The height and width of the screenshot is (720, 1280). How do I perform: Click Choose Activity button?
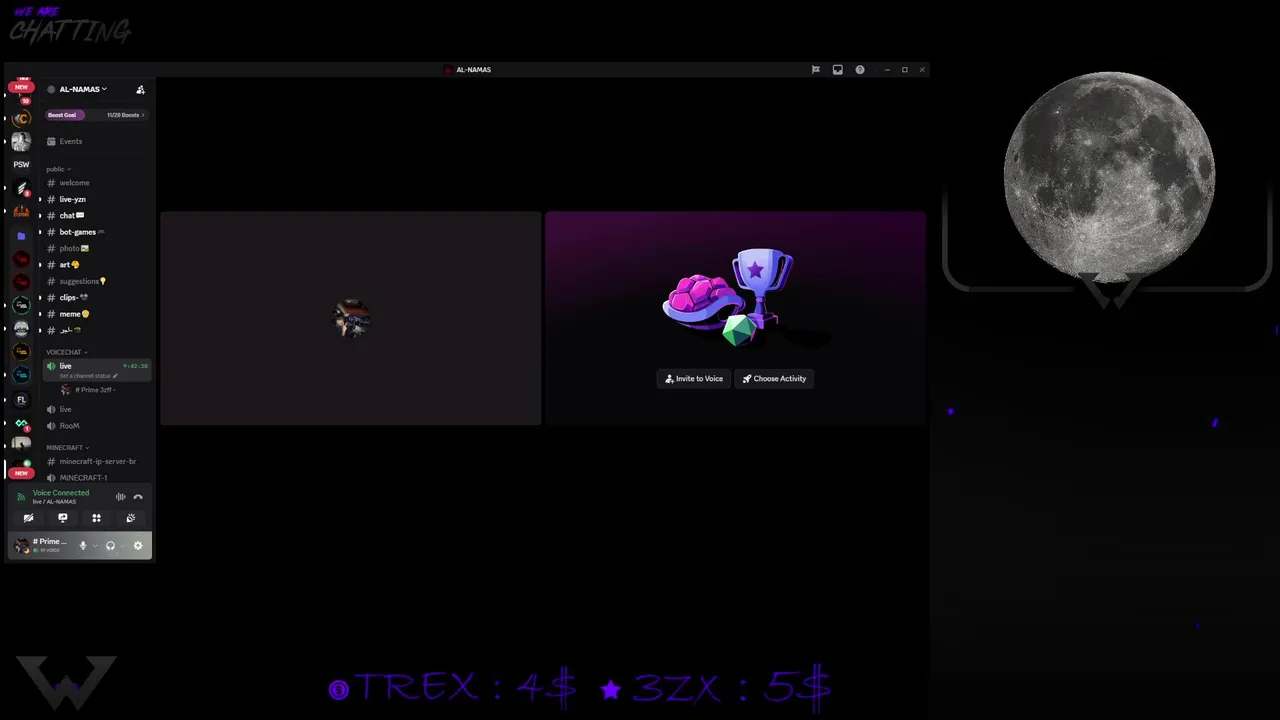[x=774, y=379]
